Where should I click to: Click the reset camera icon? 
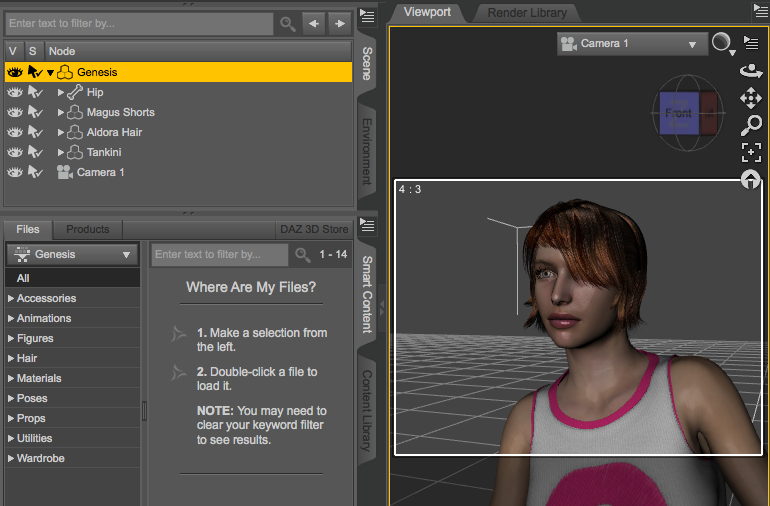tap(750, 179)
